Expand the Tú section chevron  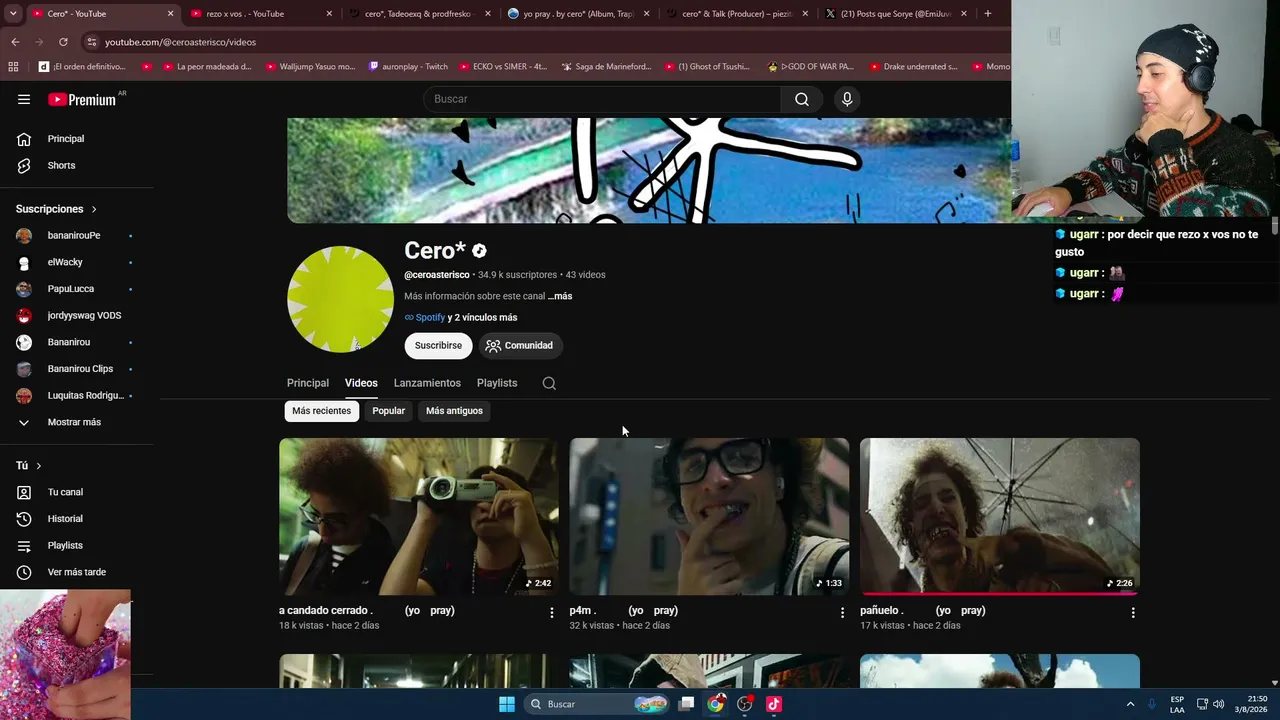click(x=39, y=466)
